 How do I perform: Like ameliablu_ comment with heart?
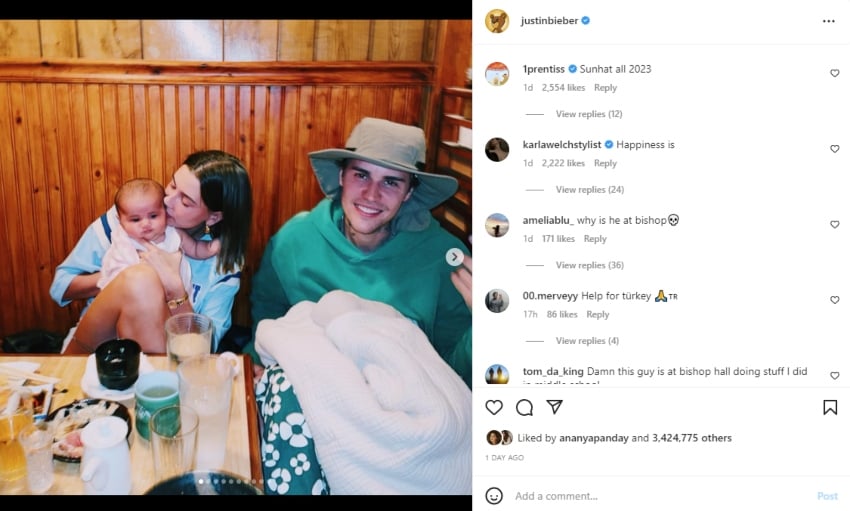tap(834, 224)
